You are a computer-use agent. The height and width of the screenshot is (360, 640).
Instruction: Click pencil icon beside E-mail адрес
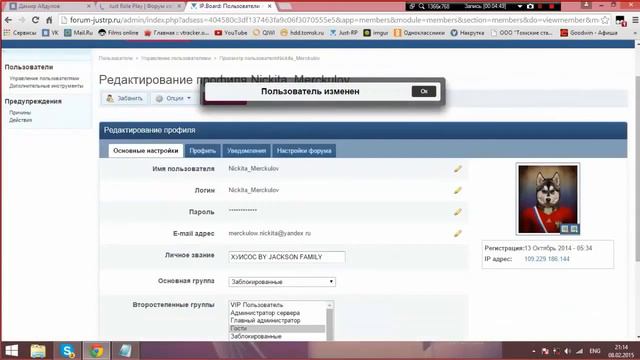pos(458,233)
